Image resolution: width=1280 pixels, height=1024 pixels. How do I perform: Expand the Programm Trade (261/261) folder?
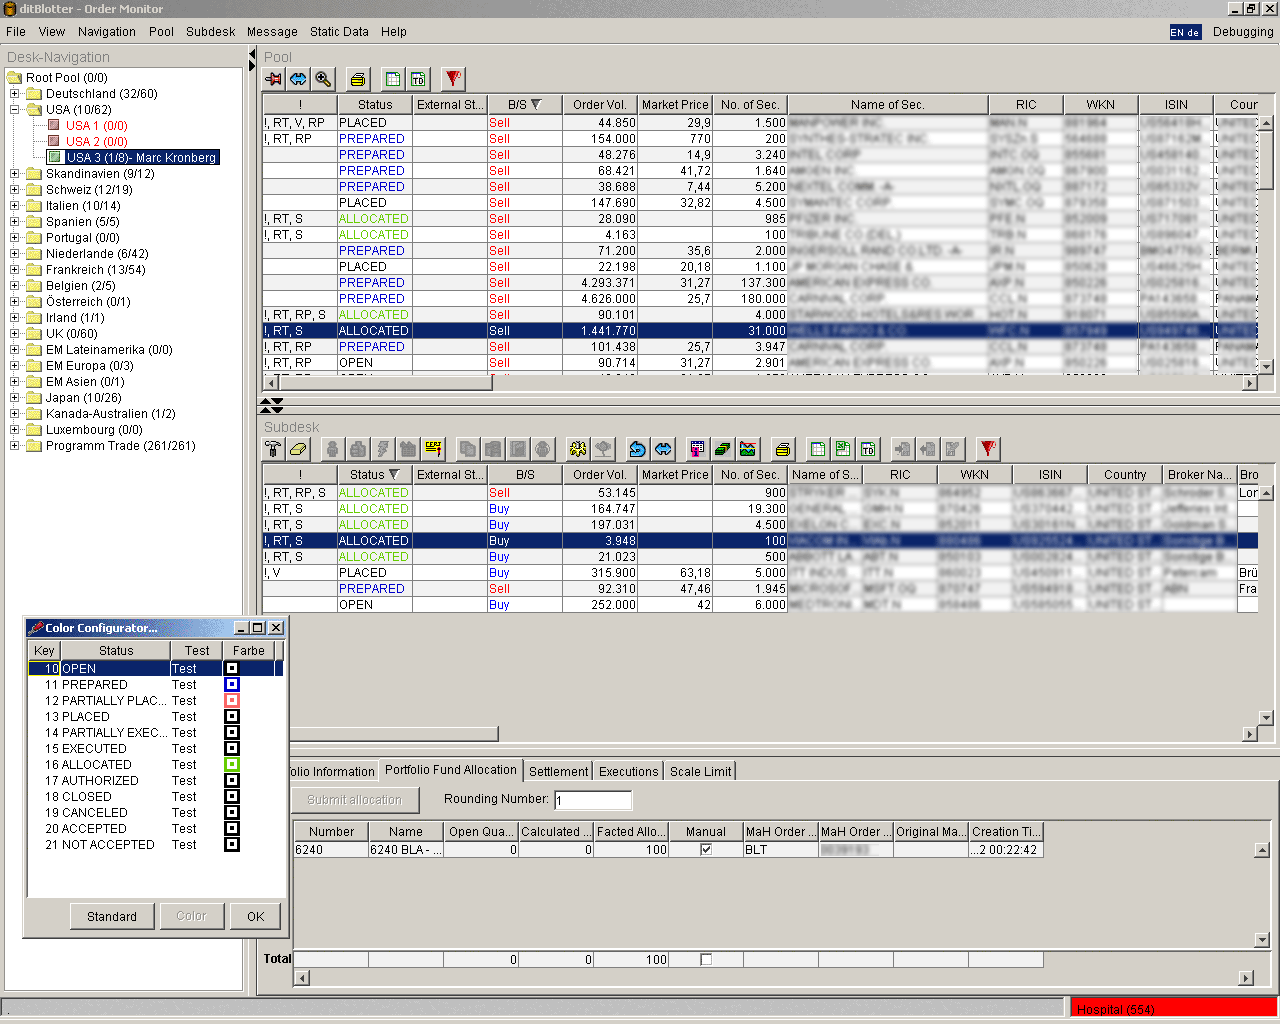15,446
